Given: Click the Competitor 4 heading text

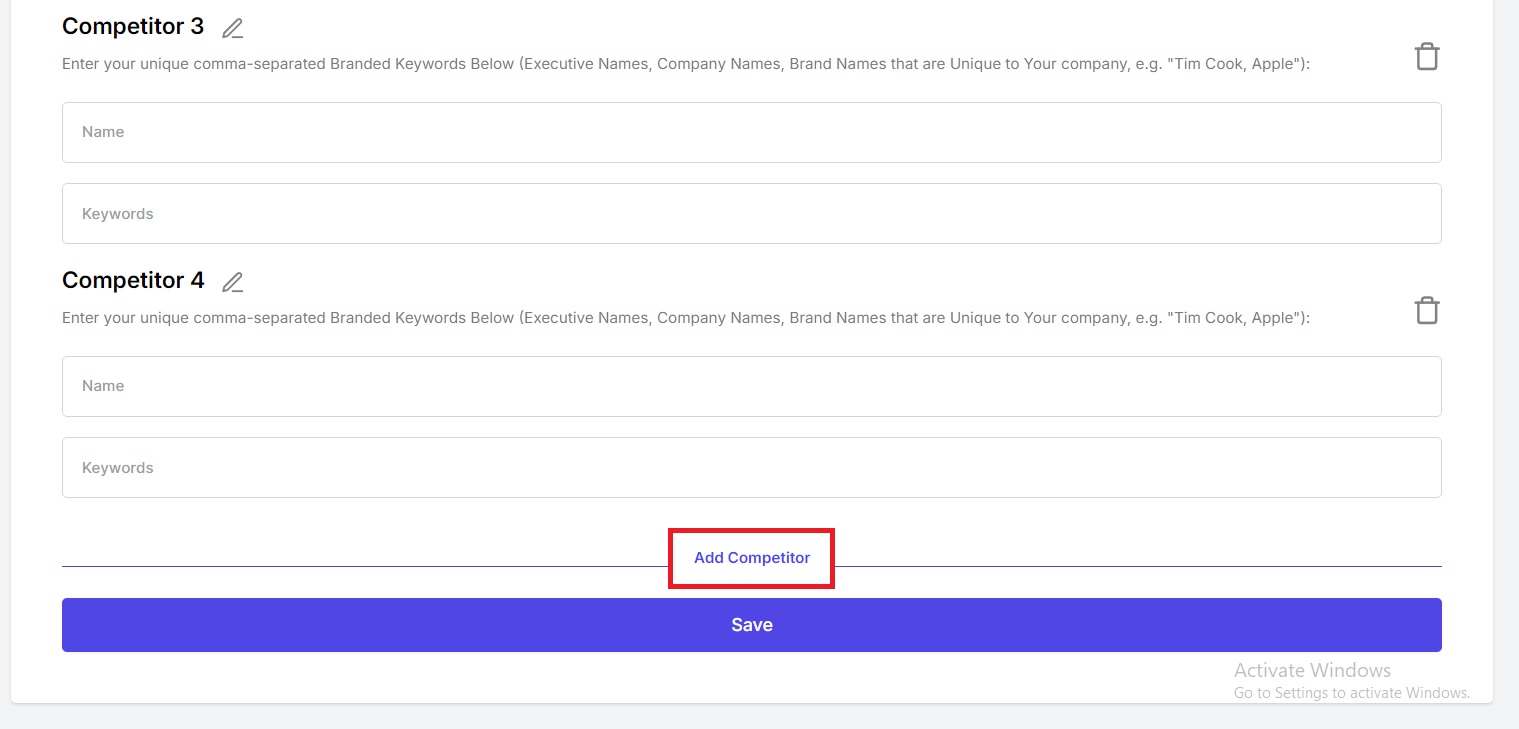Looking at the screenshot, I should 133,281.
